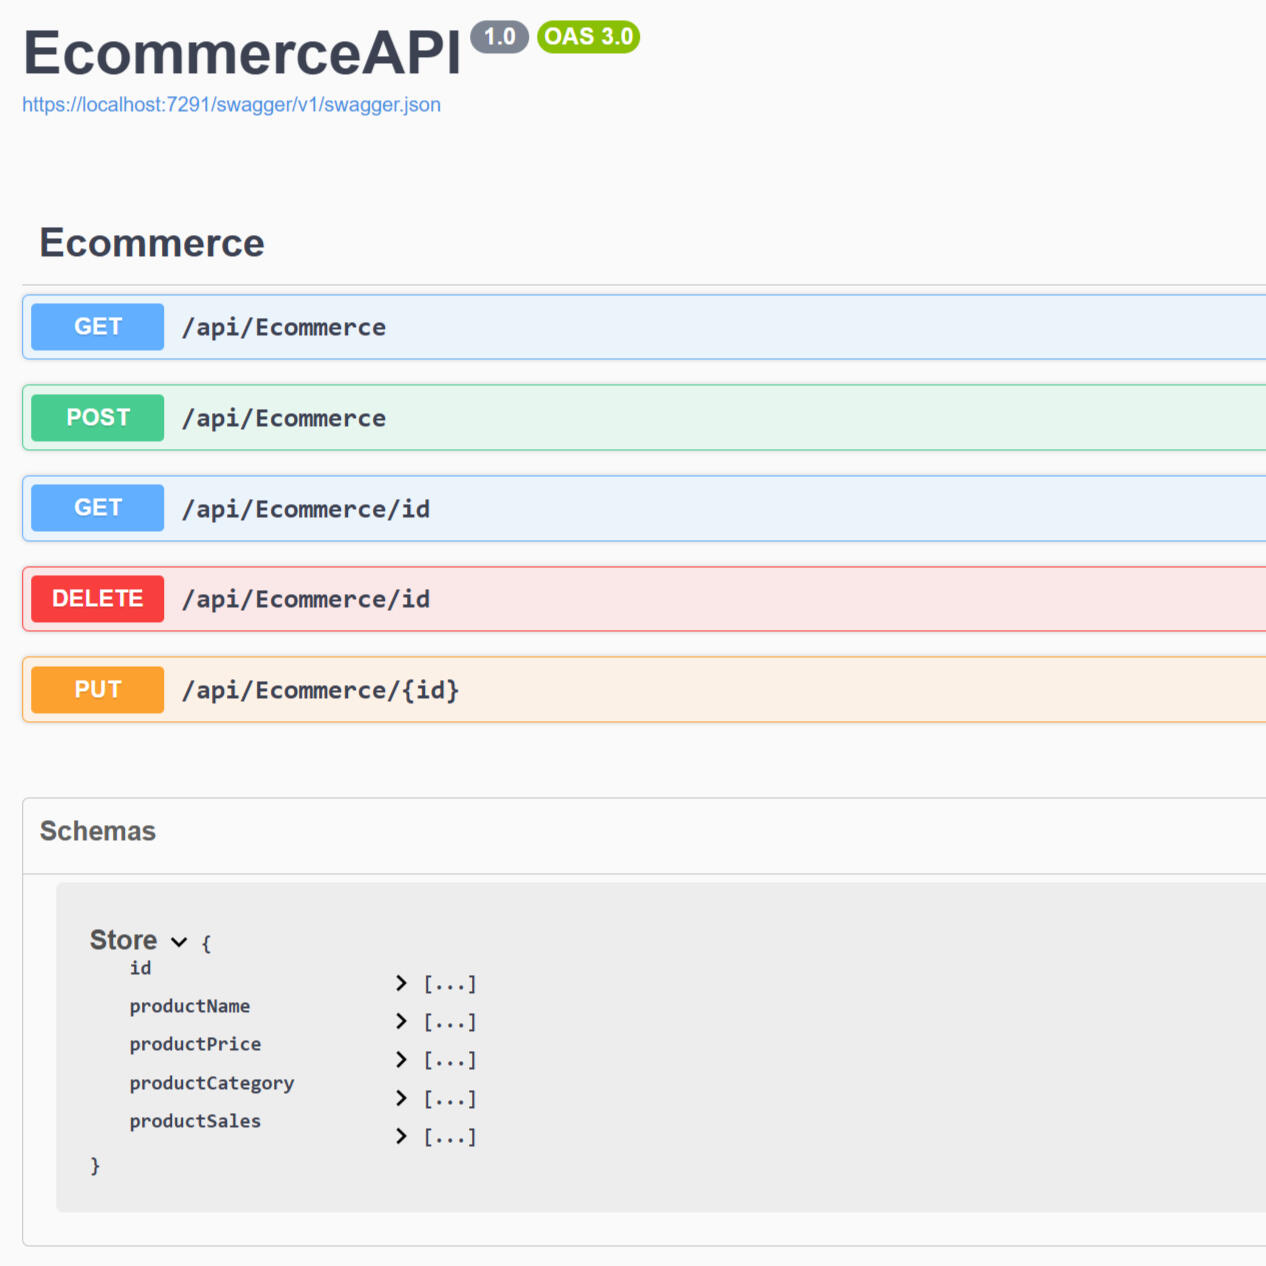The width and height of the screenshot is (1266, 1266).
Task: Collapse the Store schema using its chevron
Action: coord(180,941)
